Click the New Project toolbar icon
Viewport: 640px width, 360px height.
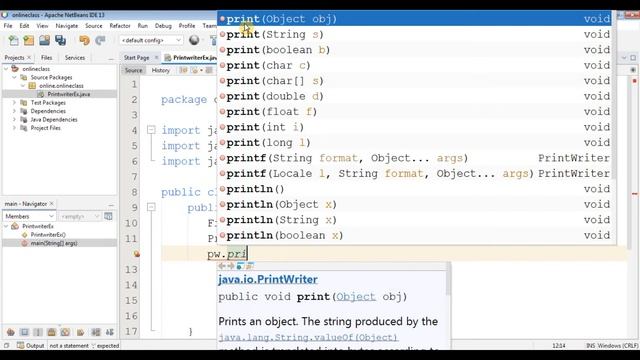[x=29, y=40]
